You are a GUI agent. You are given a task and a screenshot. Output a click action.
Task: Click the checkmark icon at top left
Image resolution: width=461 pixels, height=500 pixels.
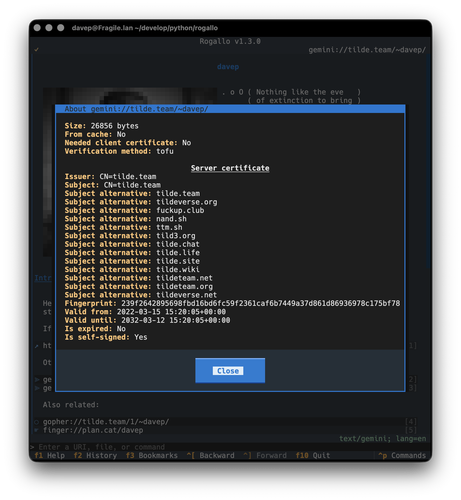(x=37, y=50)
